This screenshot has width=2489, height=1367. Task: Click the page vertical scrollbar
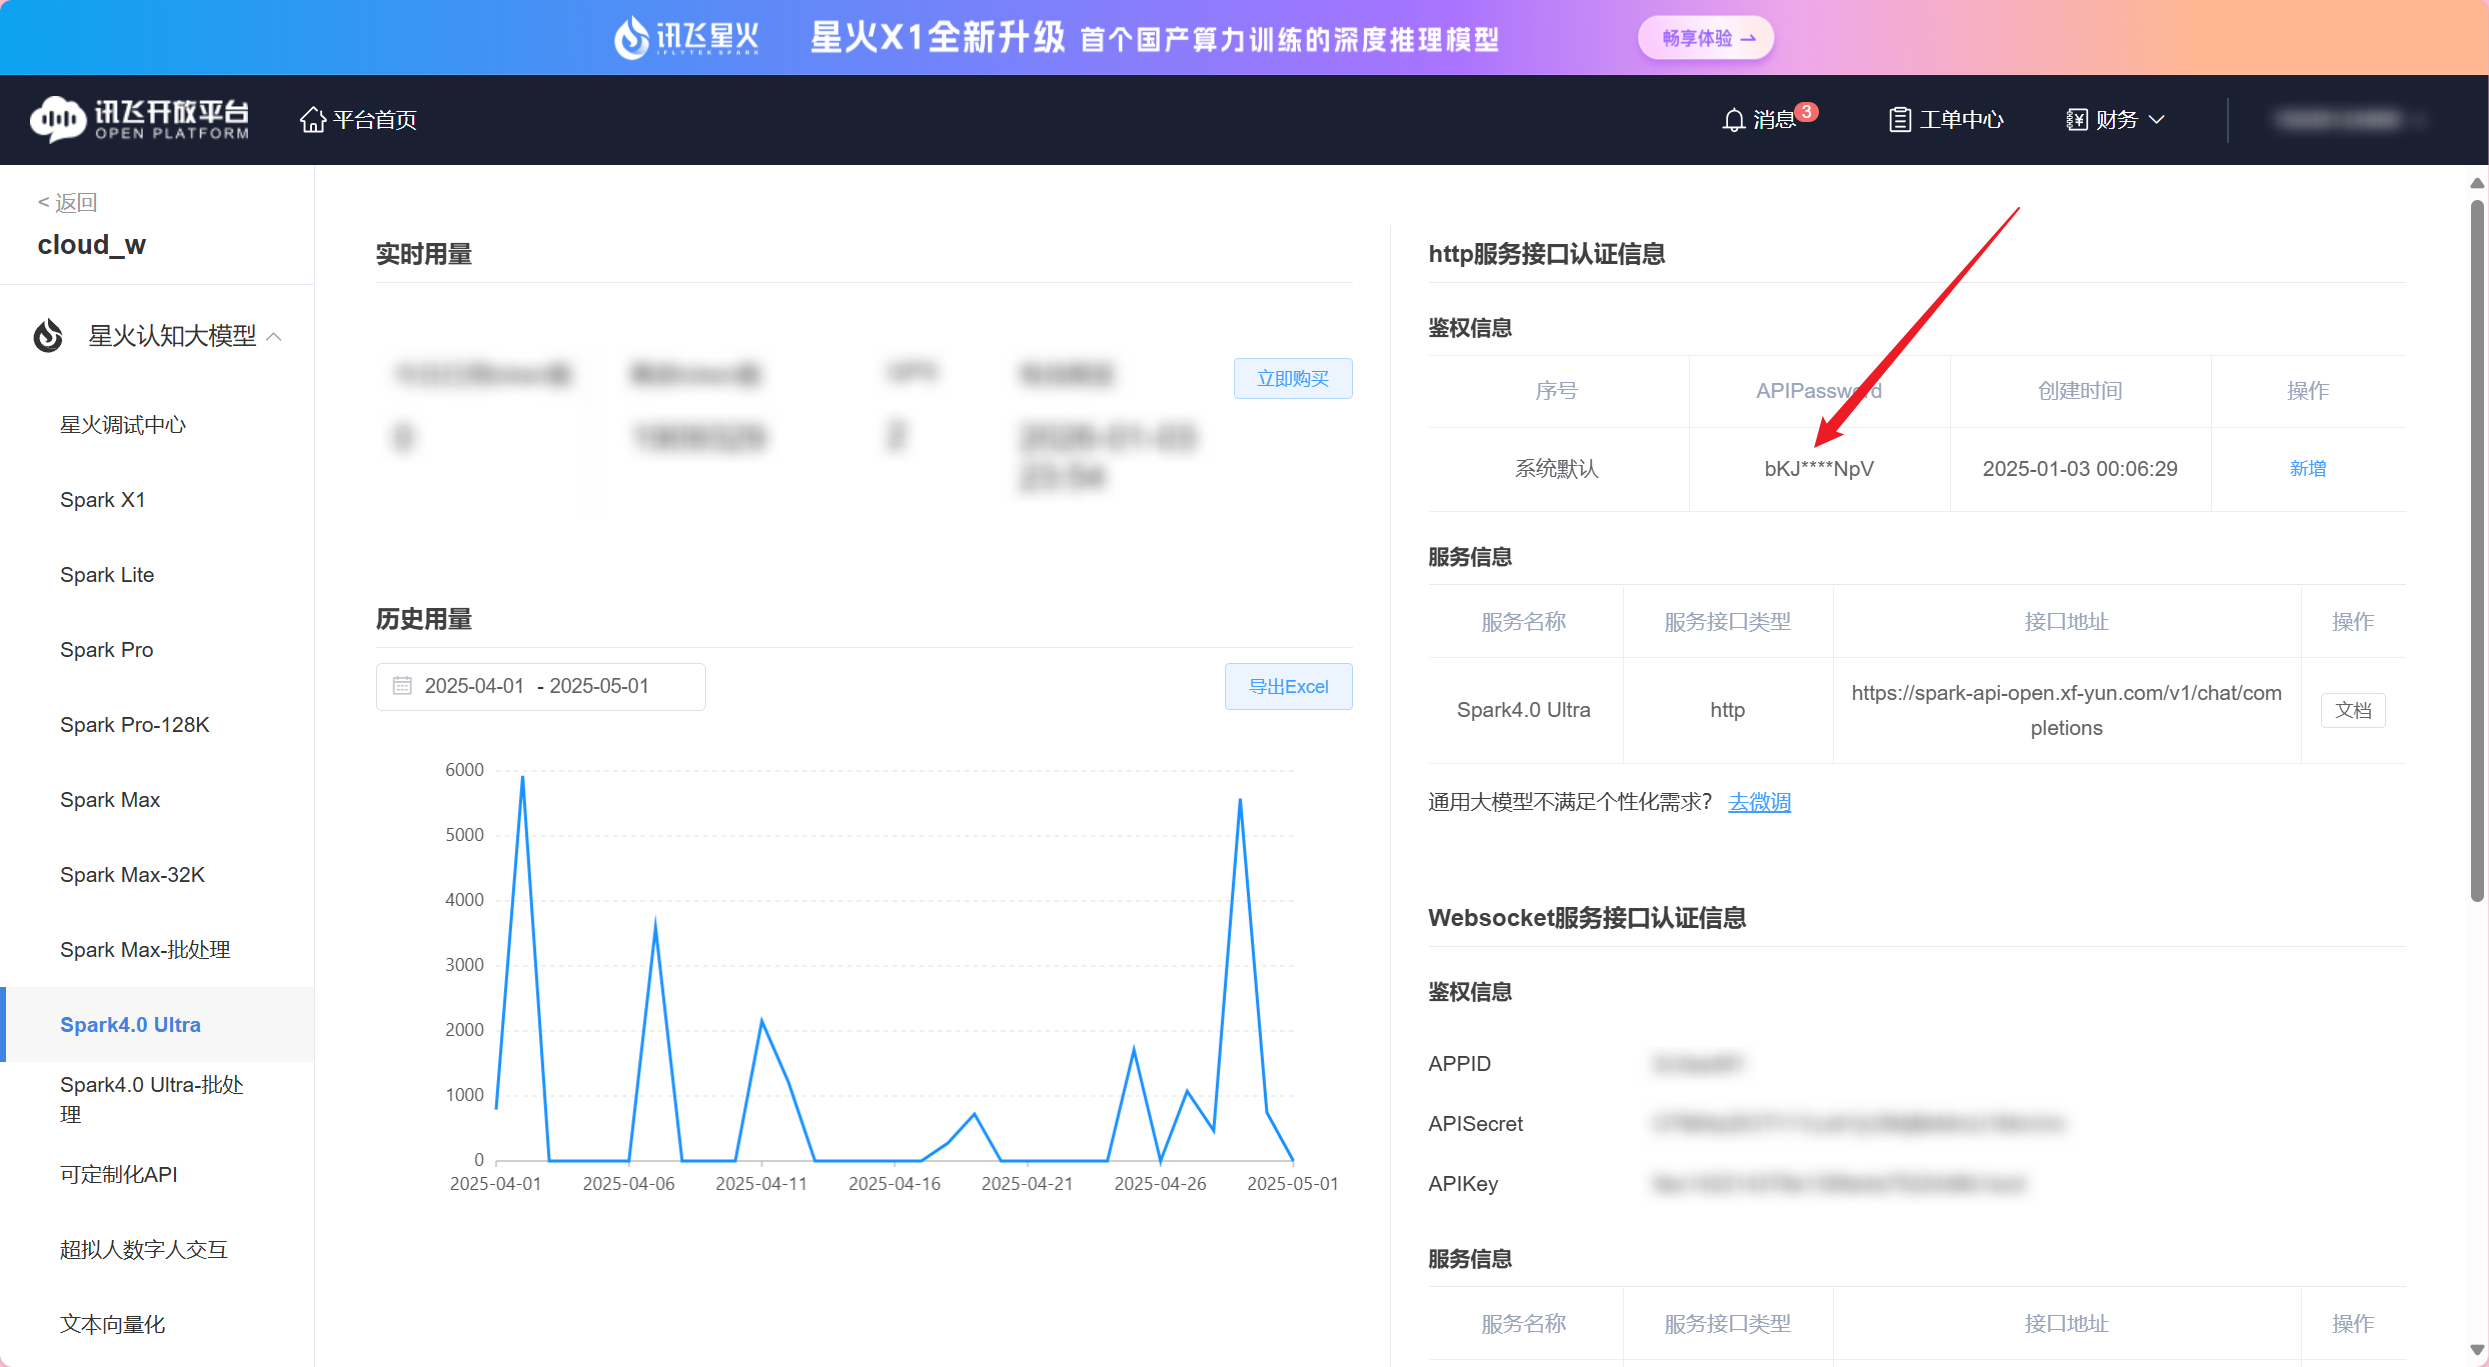tap(2477, 550)
